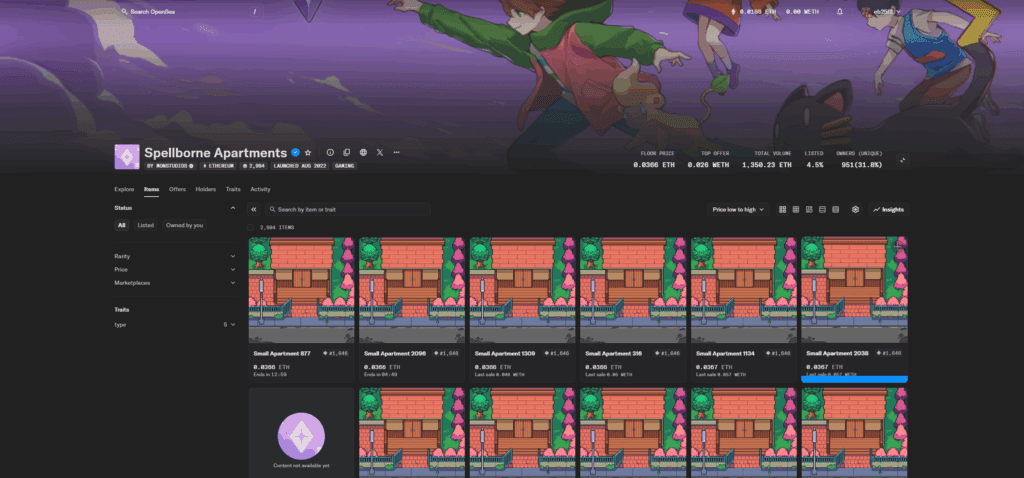Viewport: 1024px width, 478px height.
Task: Collapse the filter sidebar with double-chevron icon
Action: point(254,210)
